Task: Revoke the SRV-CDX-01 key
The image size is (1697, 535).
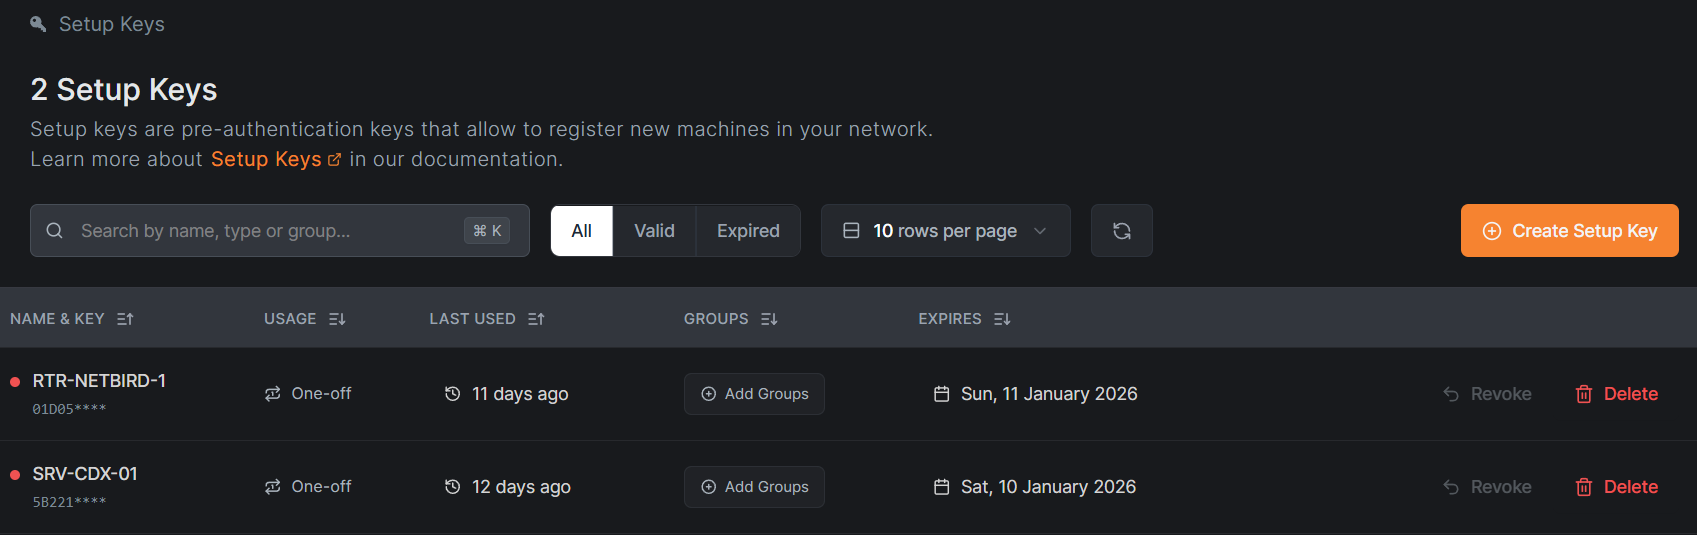Action: 1487,487
